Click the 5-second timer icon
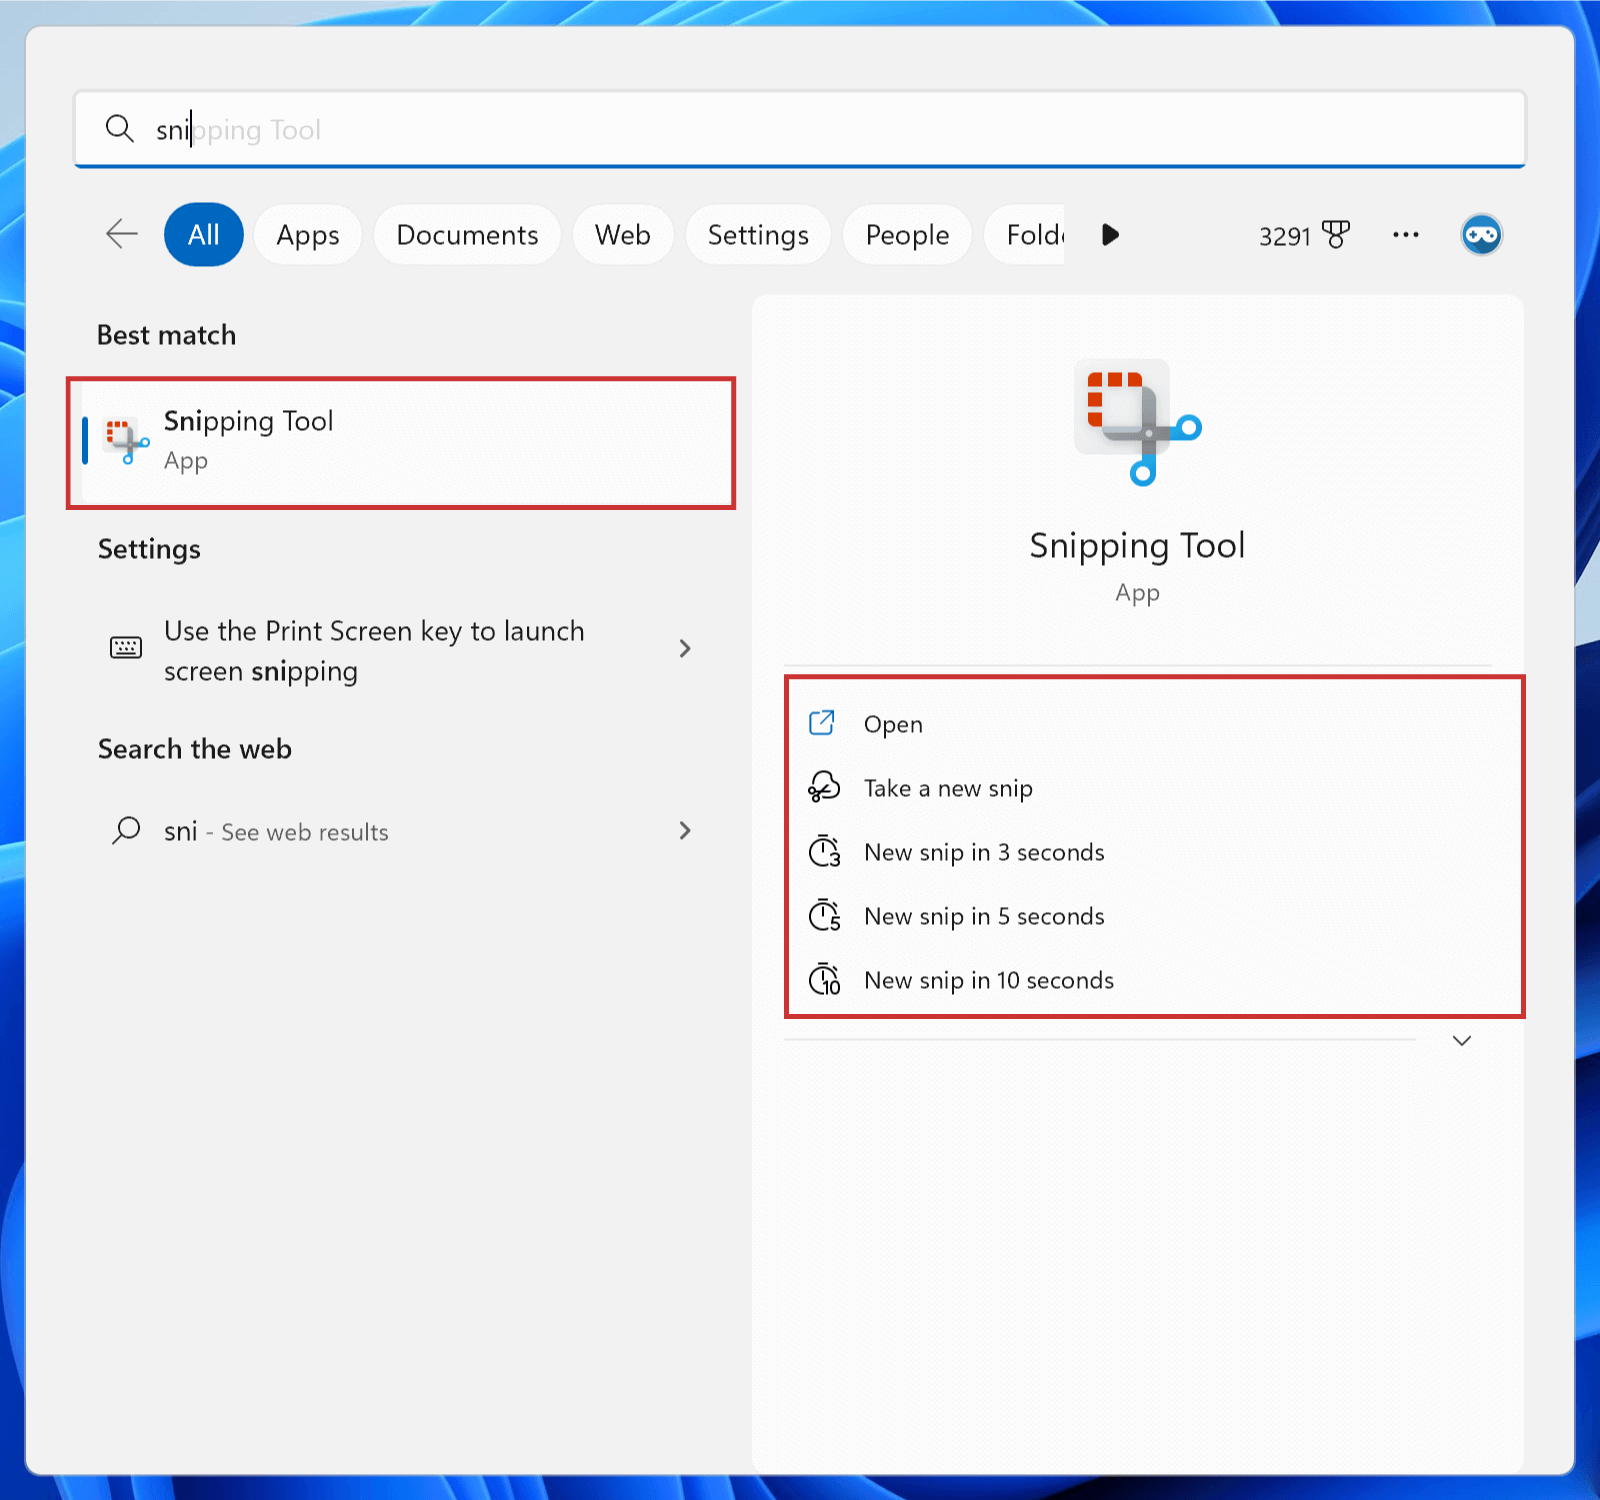The image size is (1600, 1500). [x=824, y=915]
